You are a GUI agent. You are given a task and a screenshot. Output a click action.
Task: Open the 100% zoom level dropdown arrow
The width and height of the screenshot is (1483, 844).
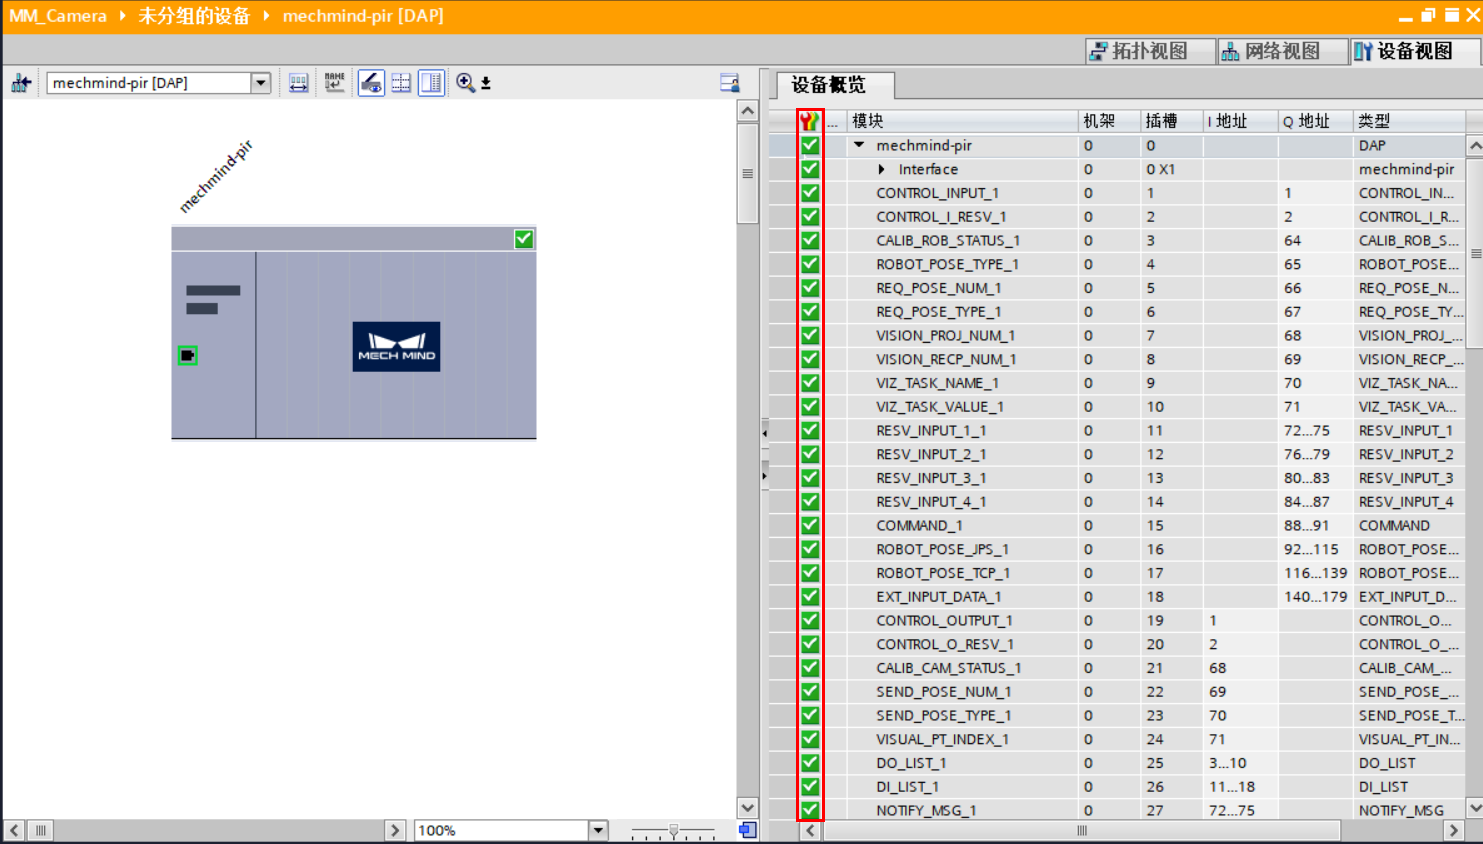[x=598, y=830]
